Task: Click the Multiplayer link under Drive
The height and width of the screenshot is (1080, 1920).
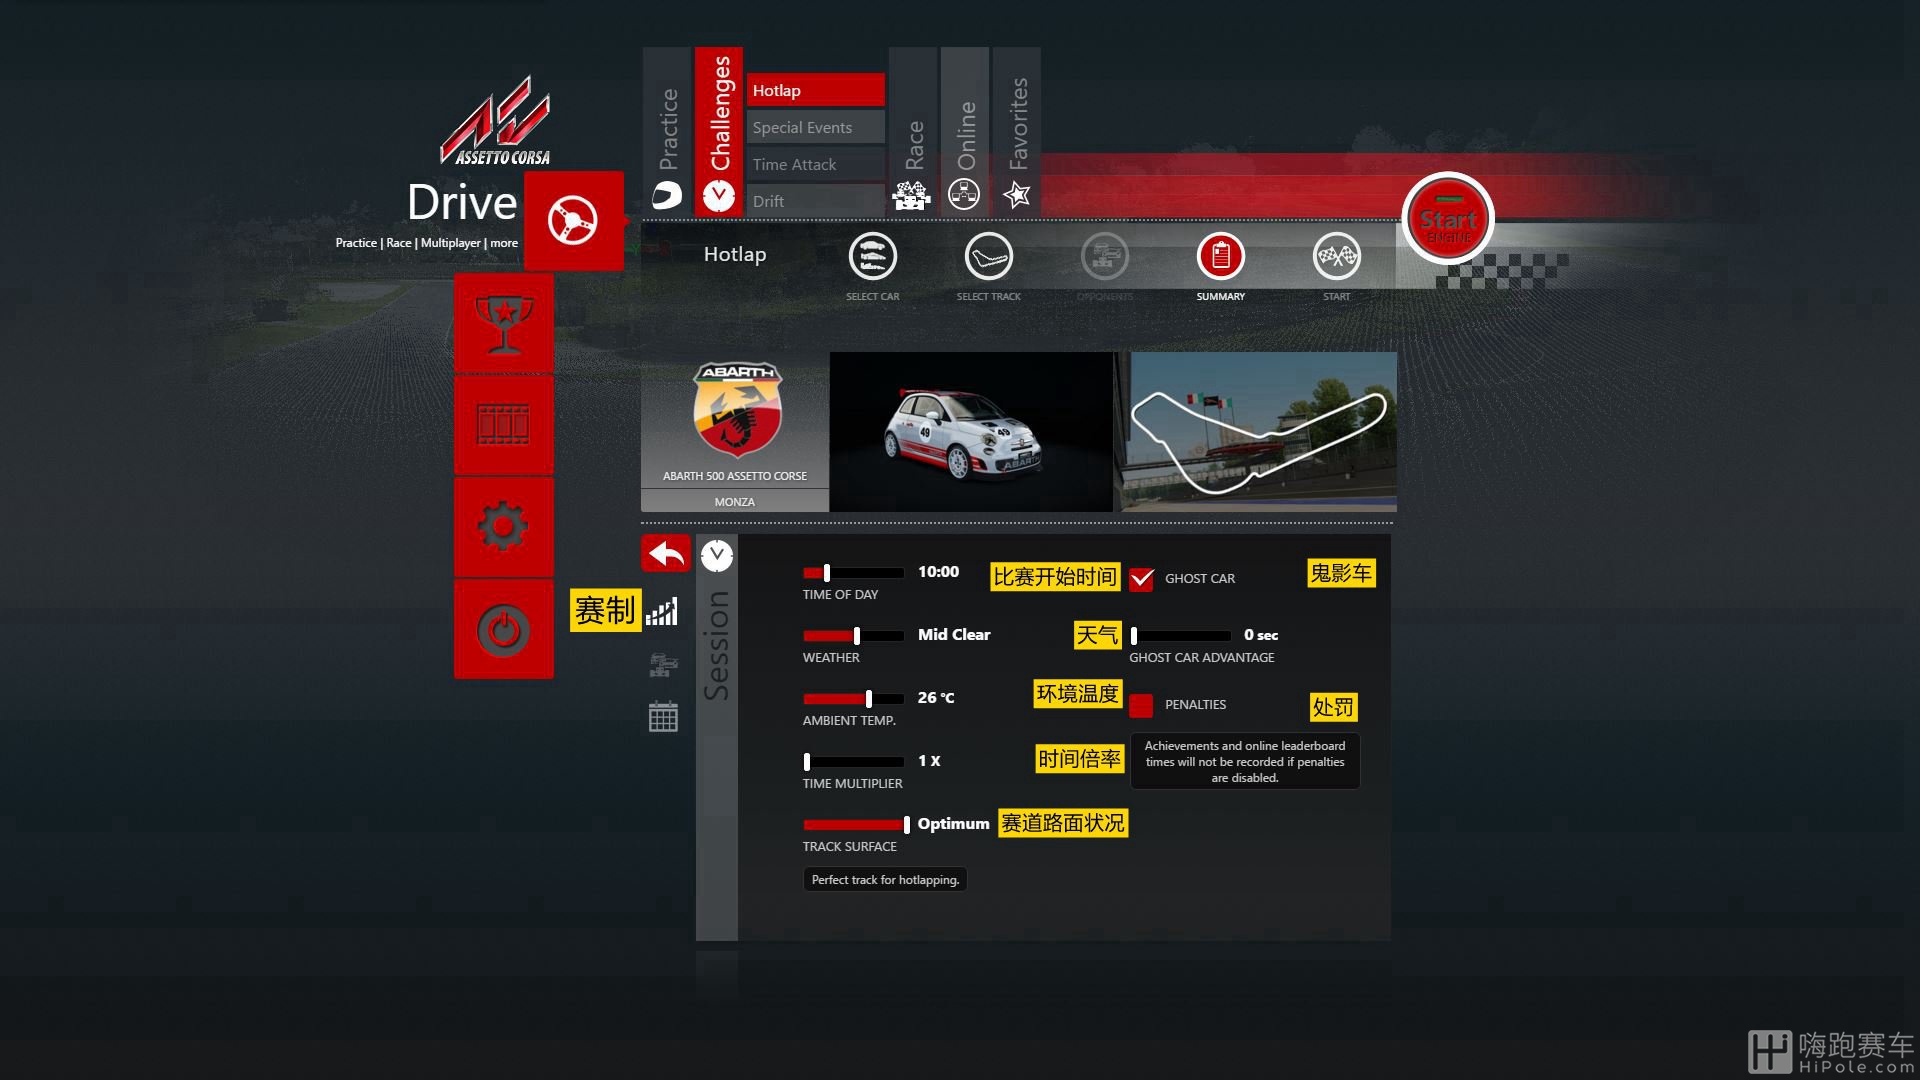Action: point(451,243)
